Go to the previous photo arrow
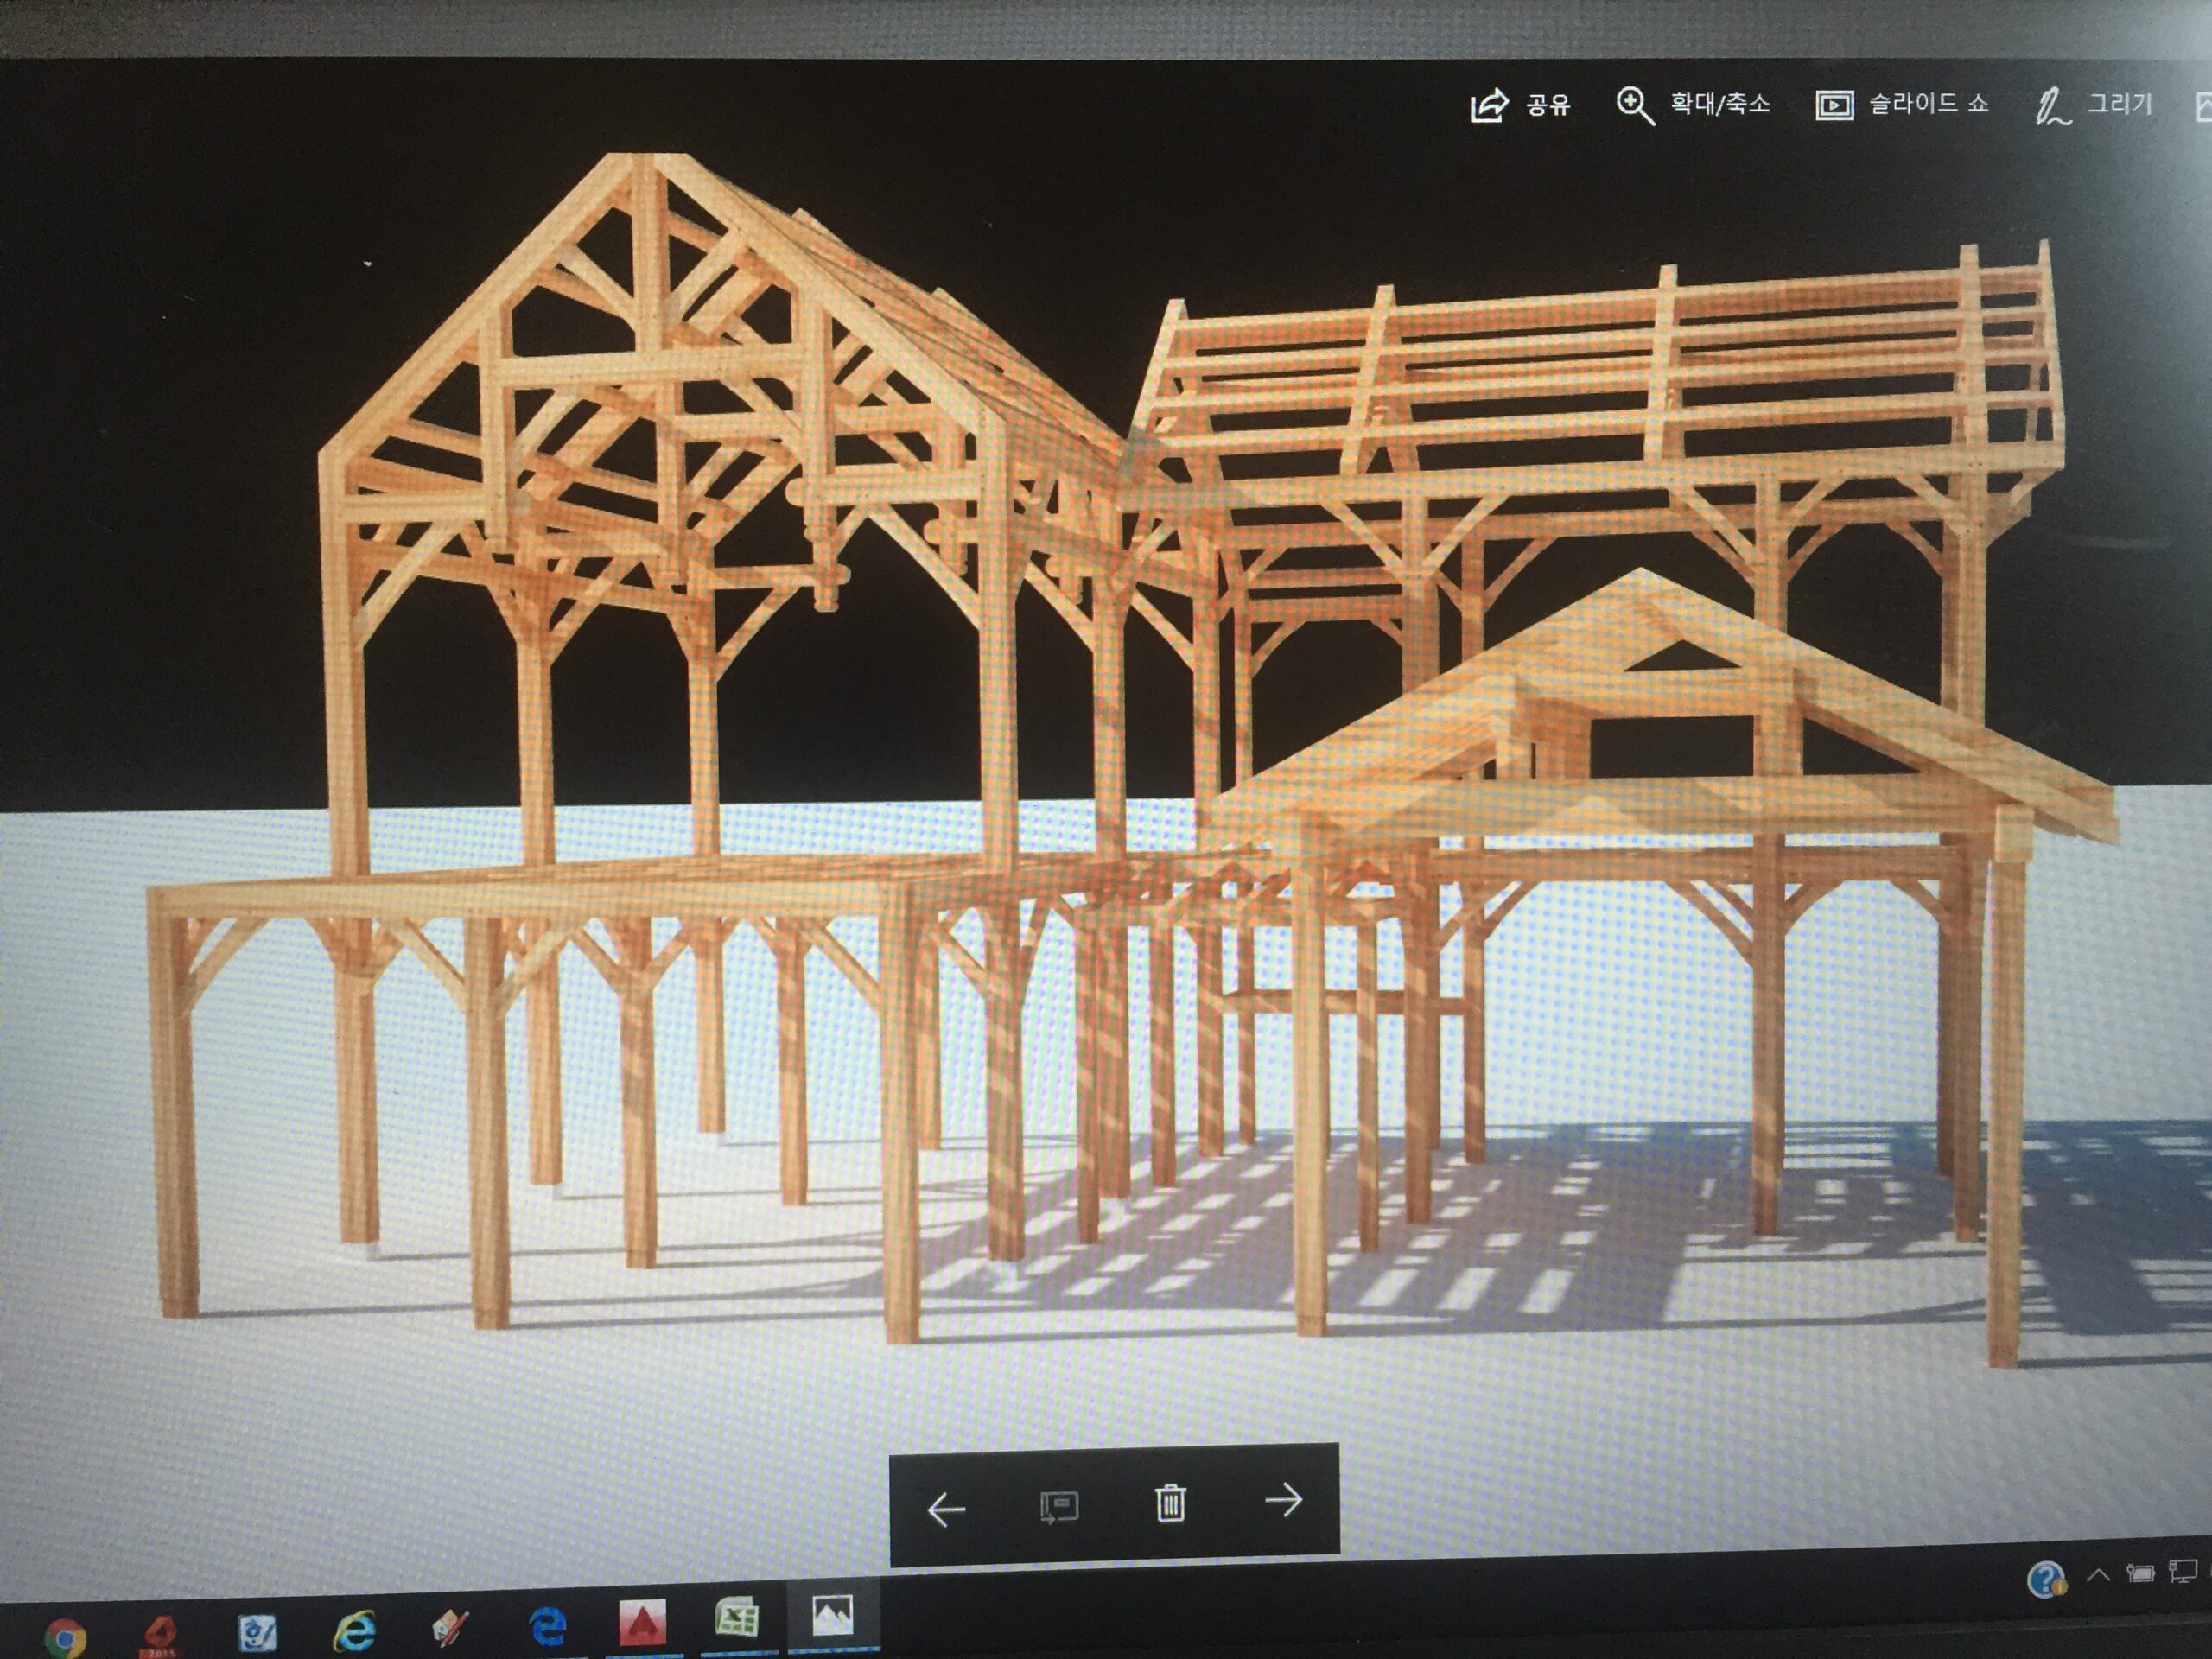2212x1659 pixels. tap(946, 1509)
